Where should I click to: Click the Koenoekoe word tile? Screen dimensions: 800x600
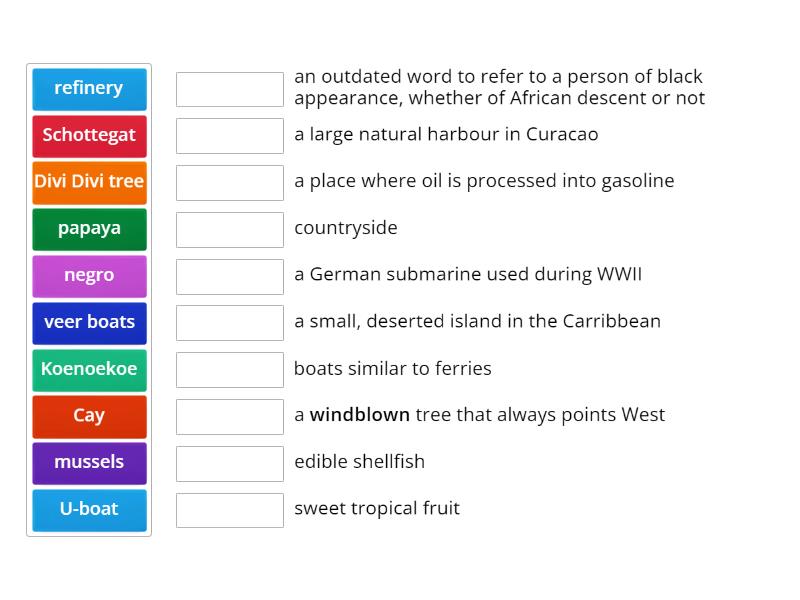click(x=89, y=369)
